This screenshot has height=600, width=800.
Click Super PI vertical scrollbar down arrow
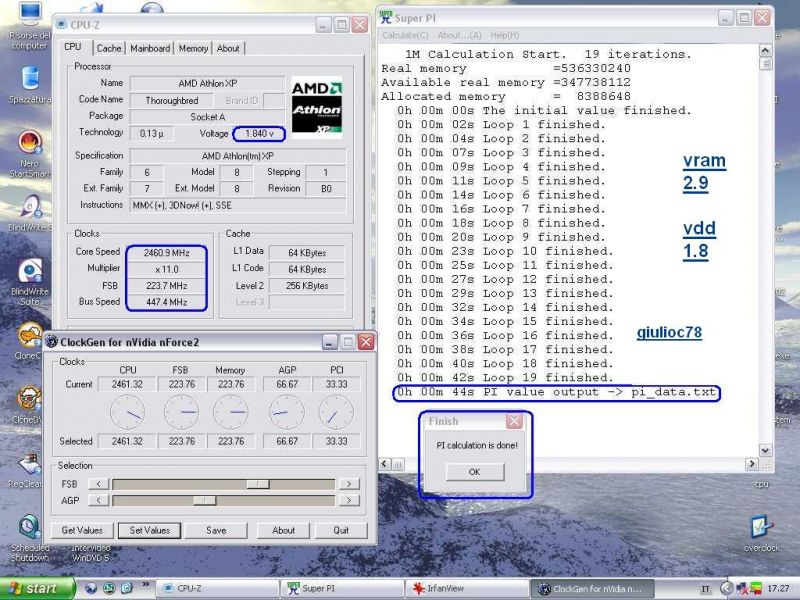pyautogui.click(x=765, y=451)
